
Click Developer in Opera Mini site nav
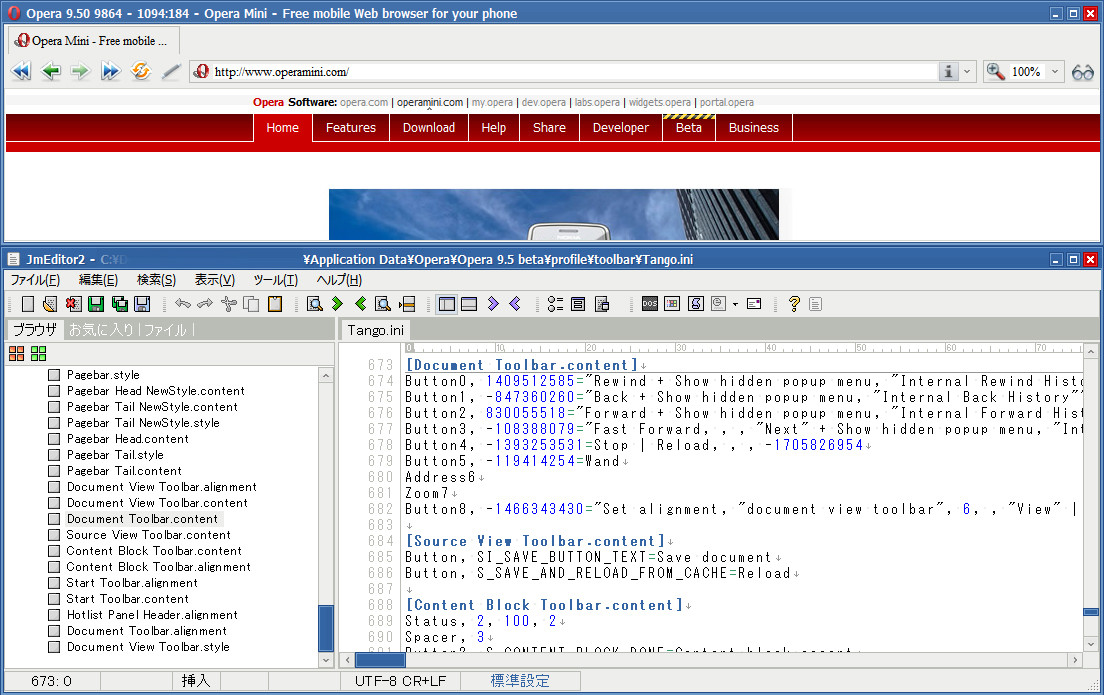point(620,127)
